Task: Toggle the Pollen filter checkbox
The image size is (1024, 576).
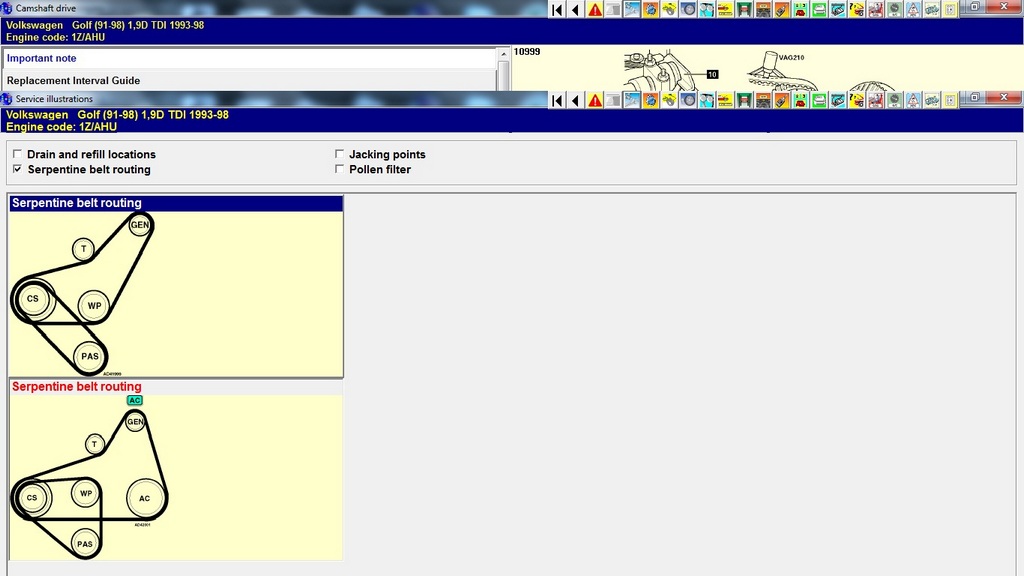Action: 340,170
